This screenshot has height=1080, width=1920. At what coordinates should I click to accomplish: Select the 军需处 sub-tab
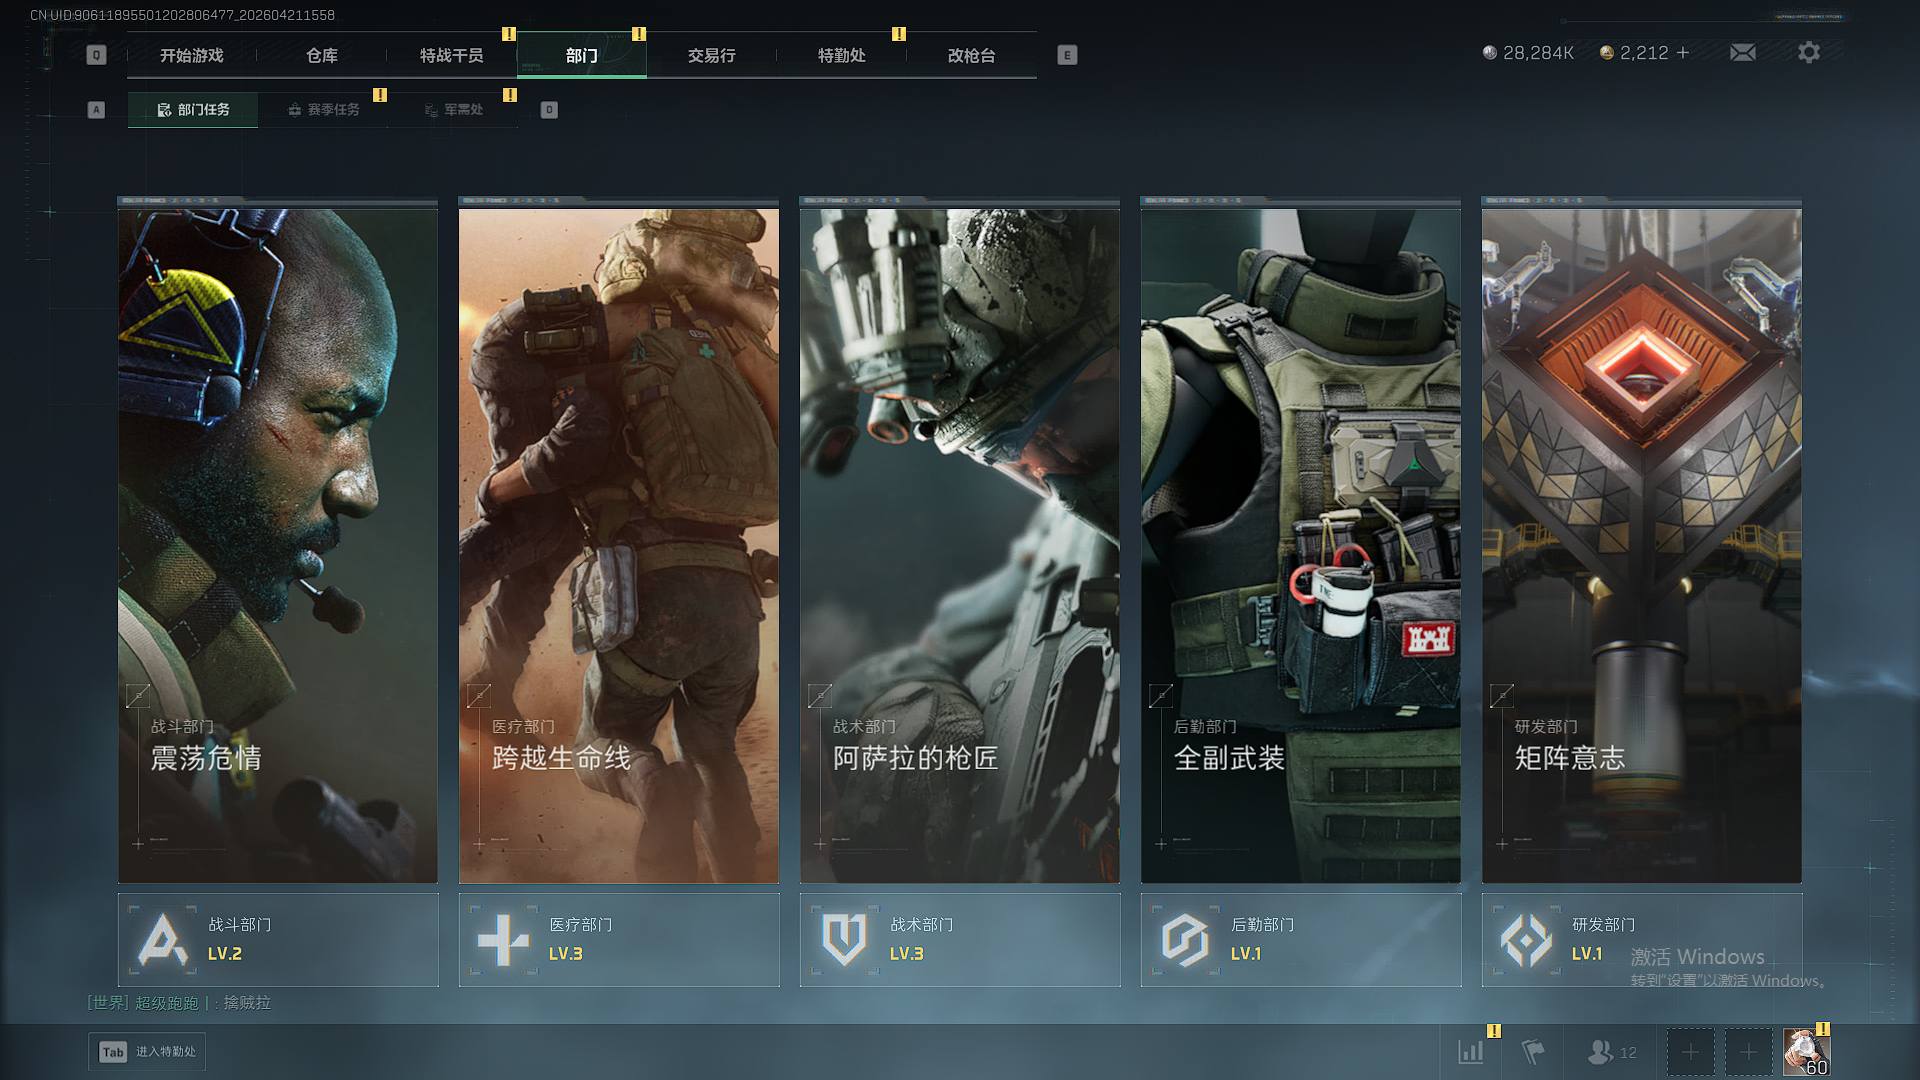(x=453, y=109)
